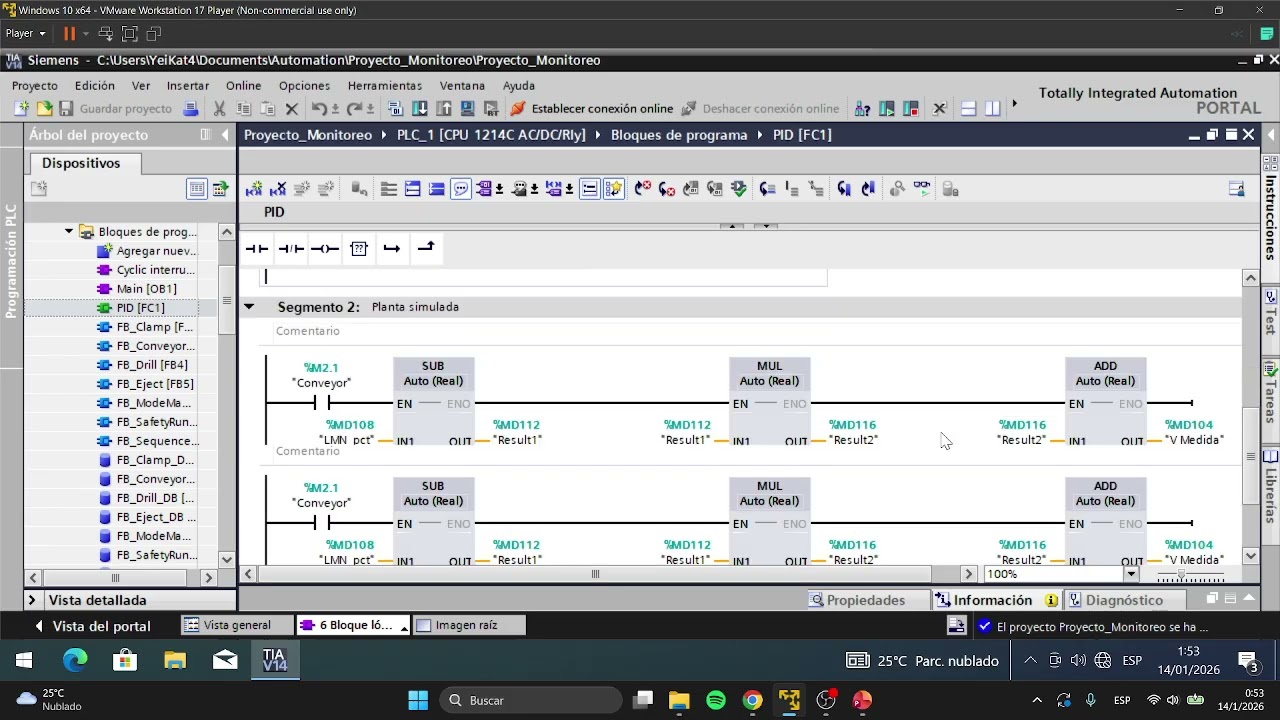Insert a normally open contact
1280x720 pixels.
[x=257, y=248]
